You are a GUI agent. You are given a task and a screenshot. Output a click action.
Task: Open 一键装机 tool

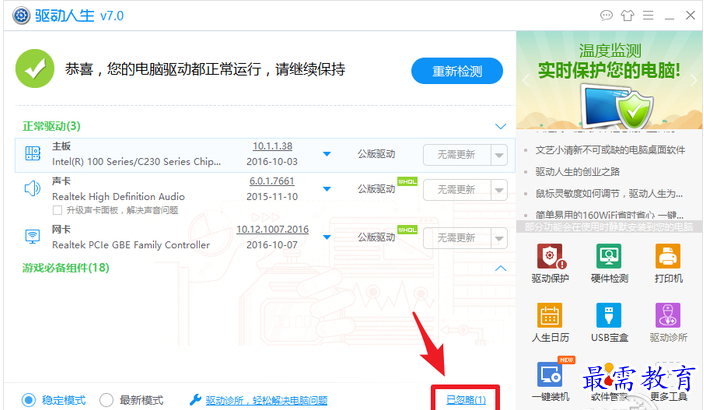[550, 381]
